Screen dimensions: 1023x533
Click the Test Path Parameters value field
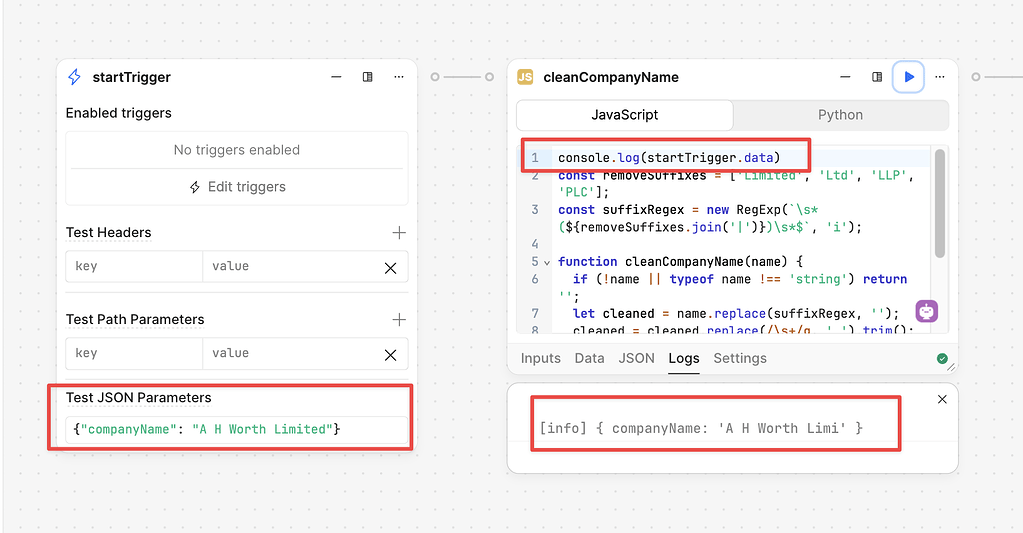[x=290, y=353]
